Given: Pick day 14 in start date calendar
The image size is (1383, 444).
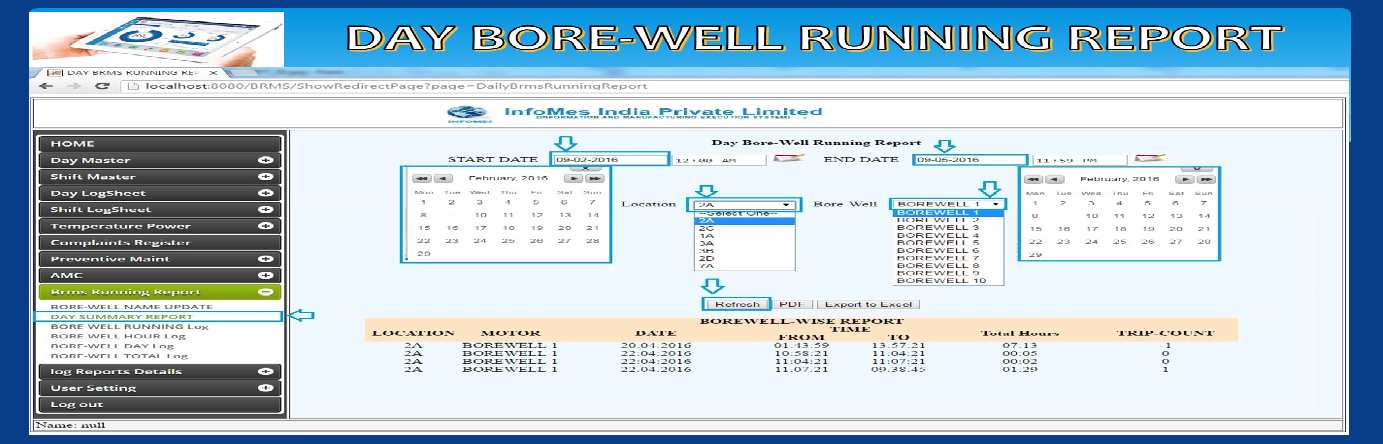Looking at the screenshot, I should coord(592,215).
